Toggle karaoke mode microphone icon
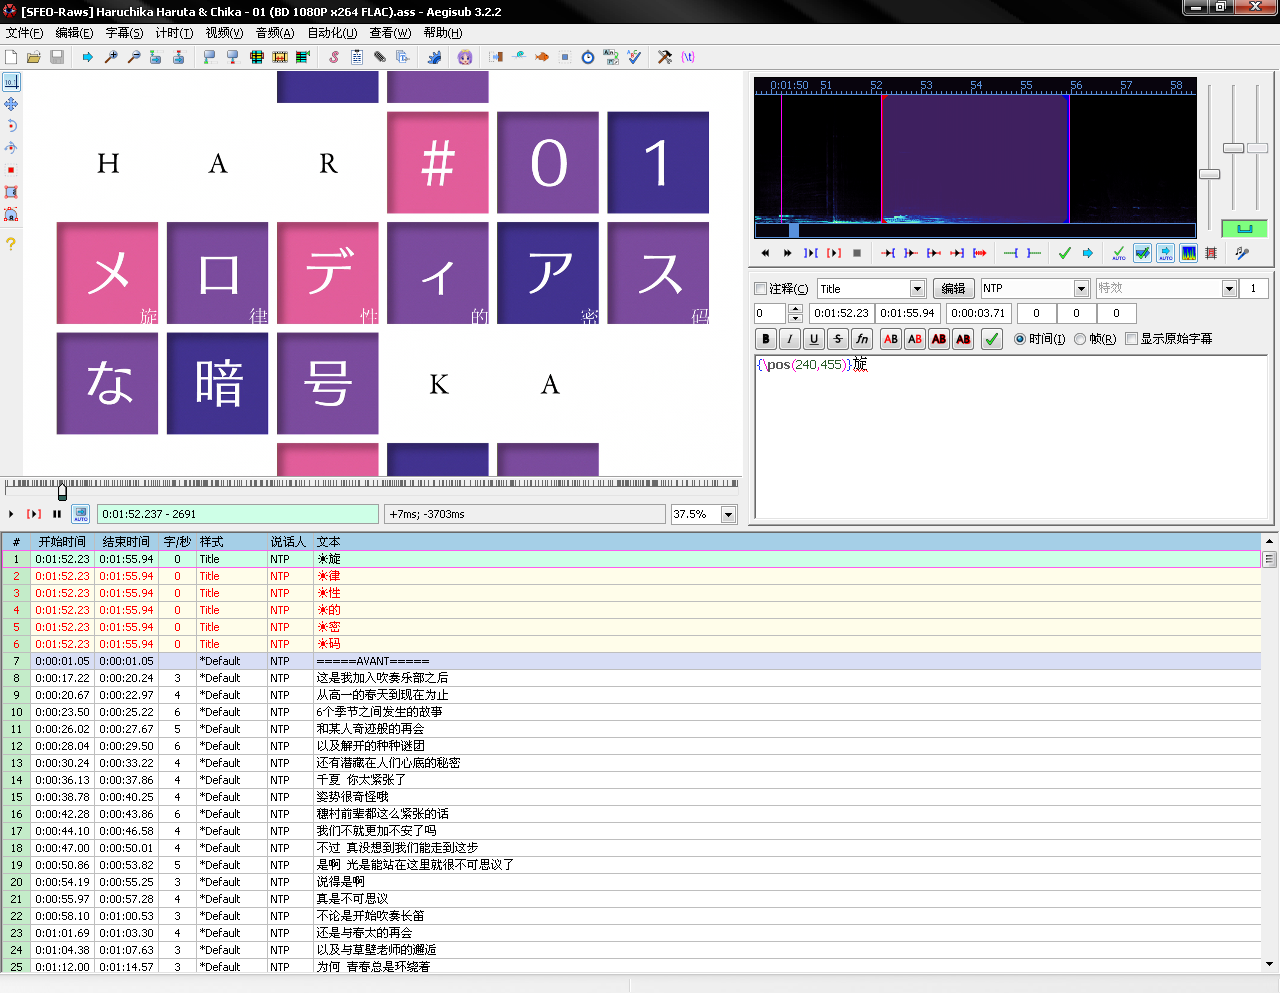 tap(1242, 253)
